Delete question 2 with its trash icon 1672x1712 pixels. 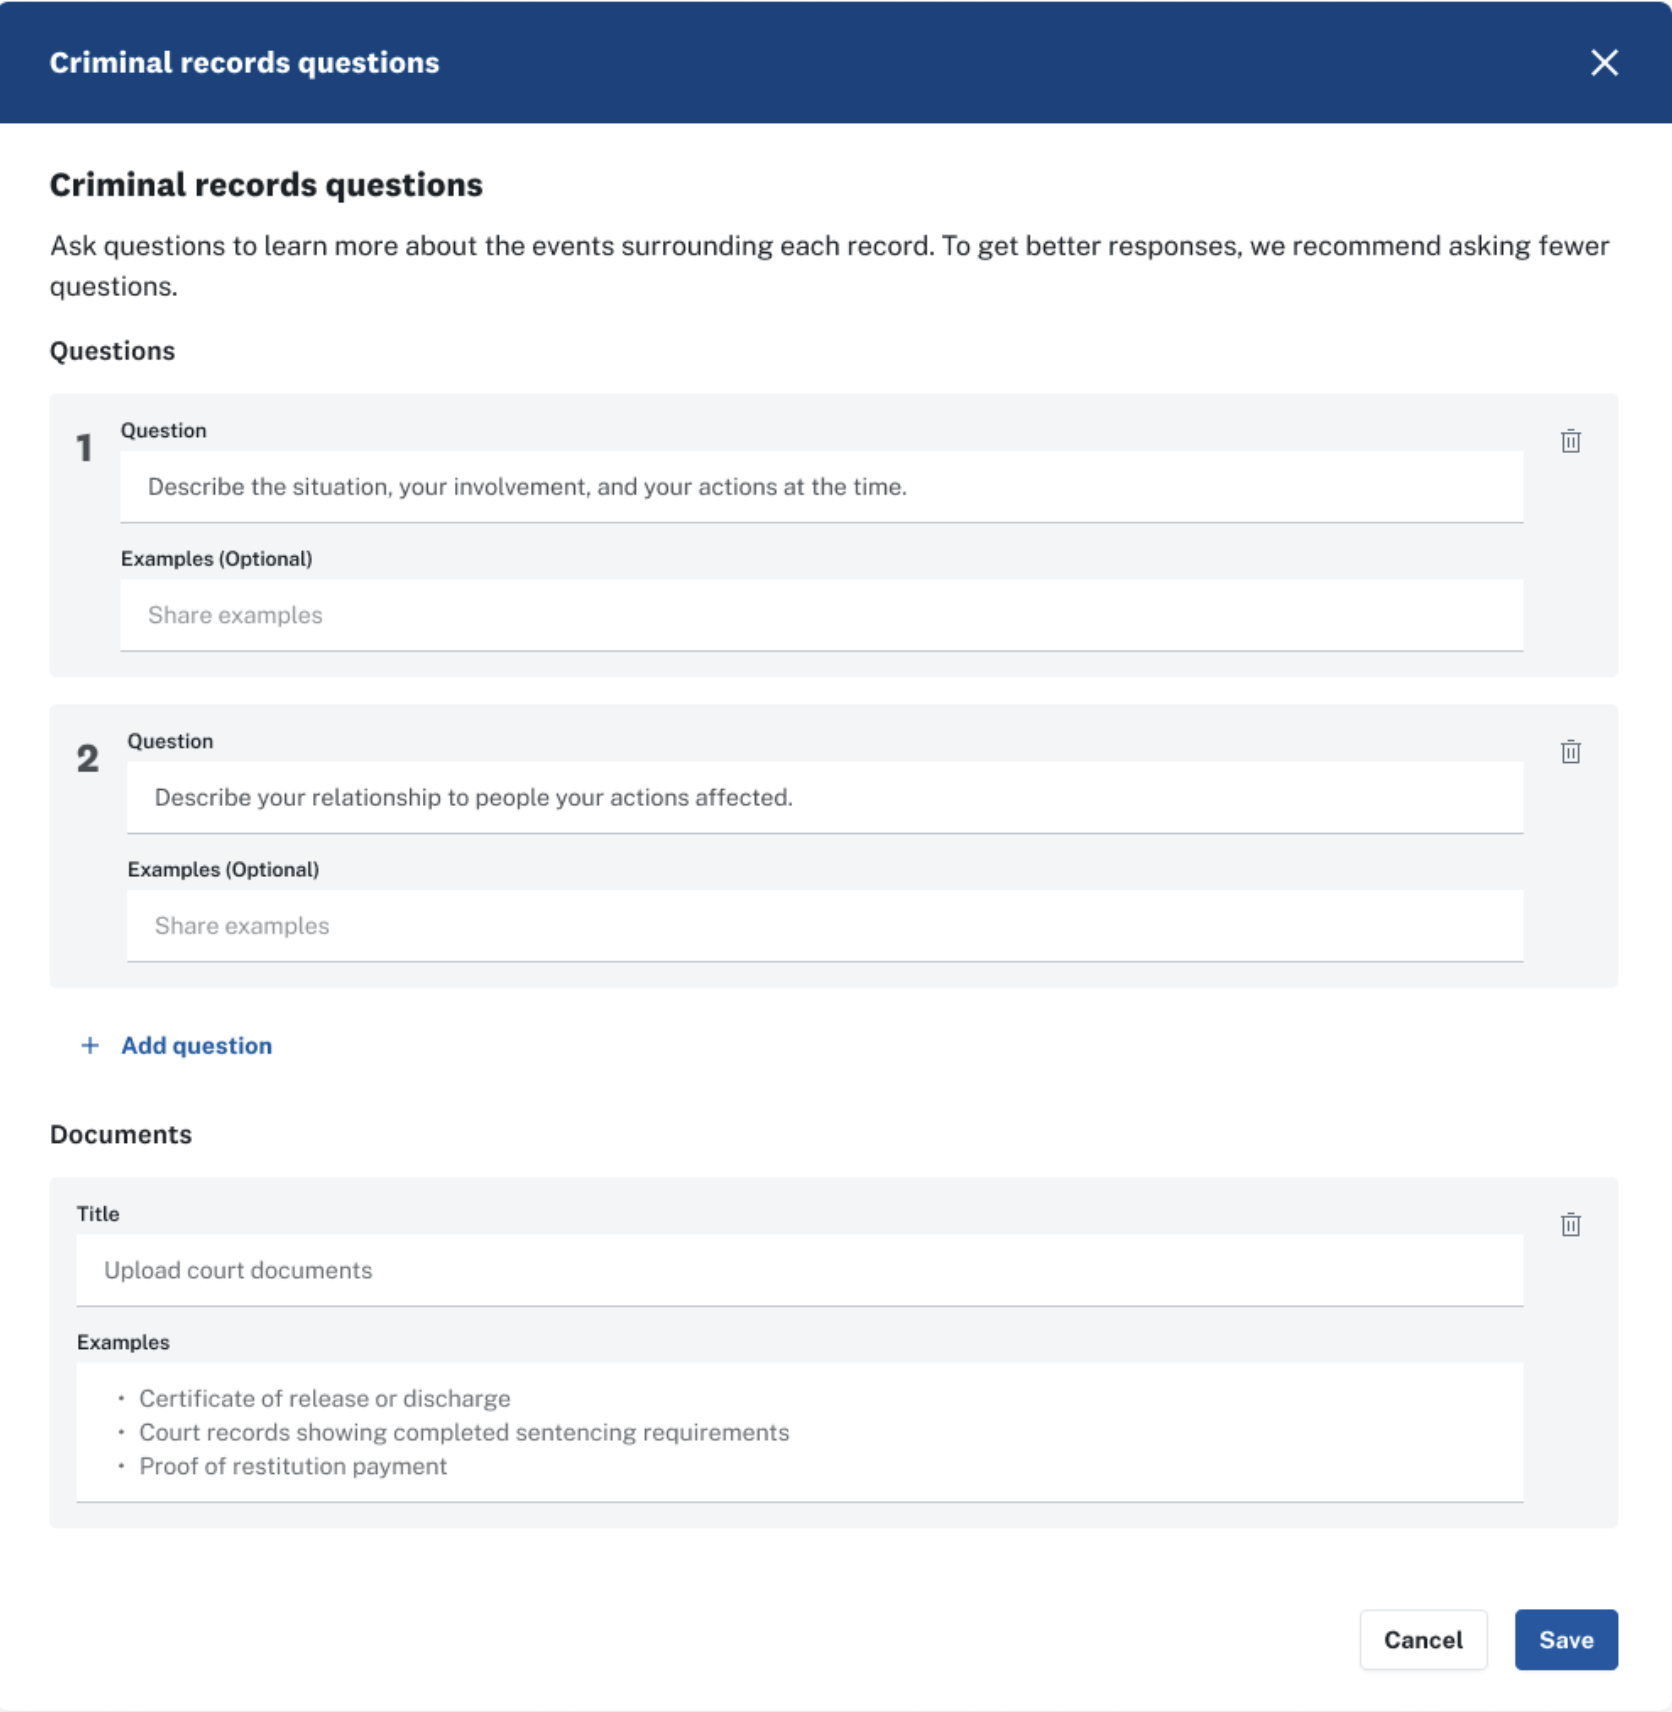point(1570,752)
